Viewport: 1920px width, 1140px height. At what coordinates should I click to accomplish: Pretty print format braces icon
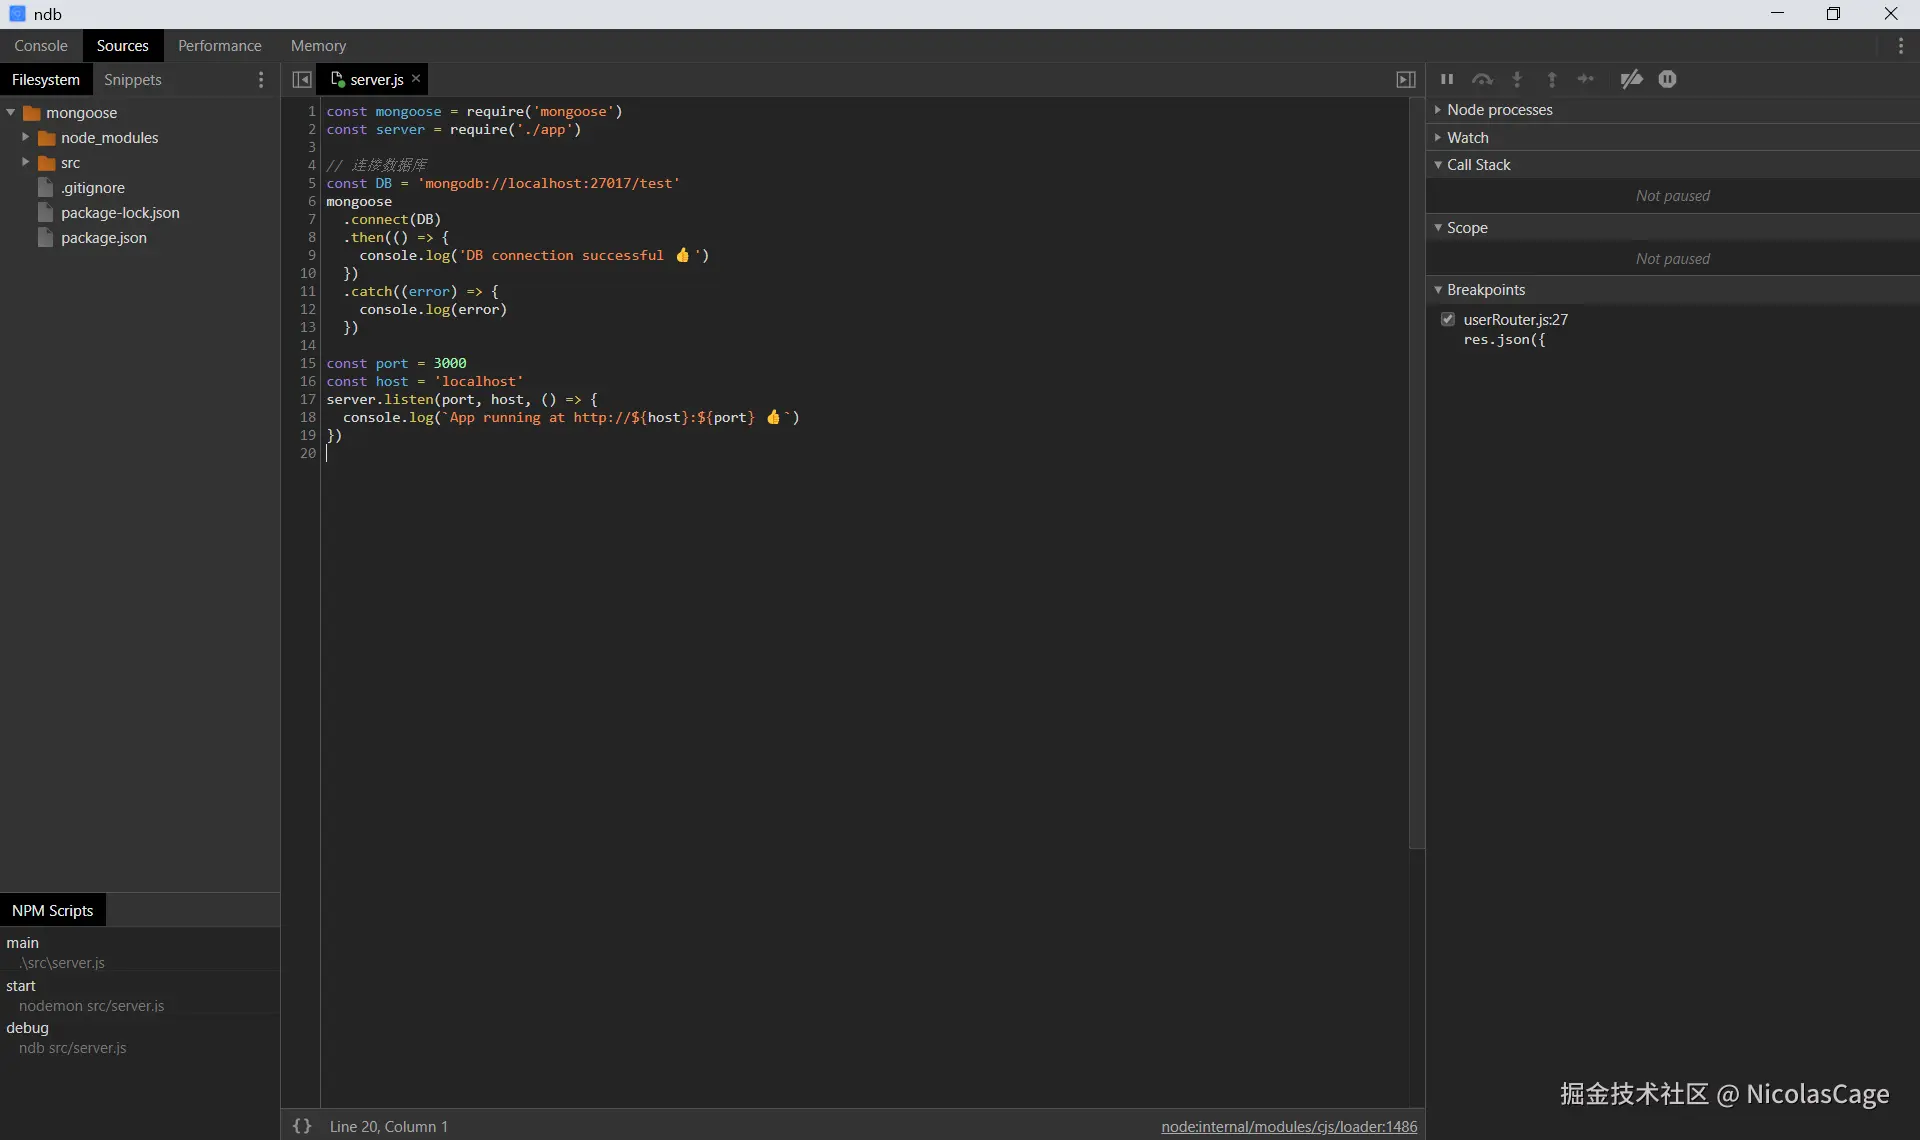pos(302,1126)
